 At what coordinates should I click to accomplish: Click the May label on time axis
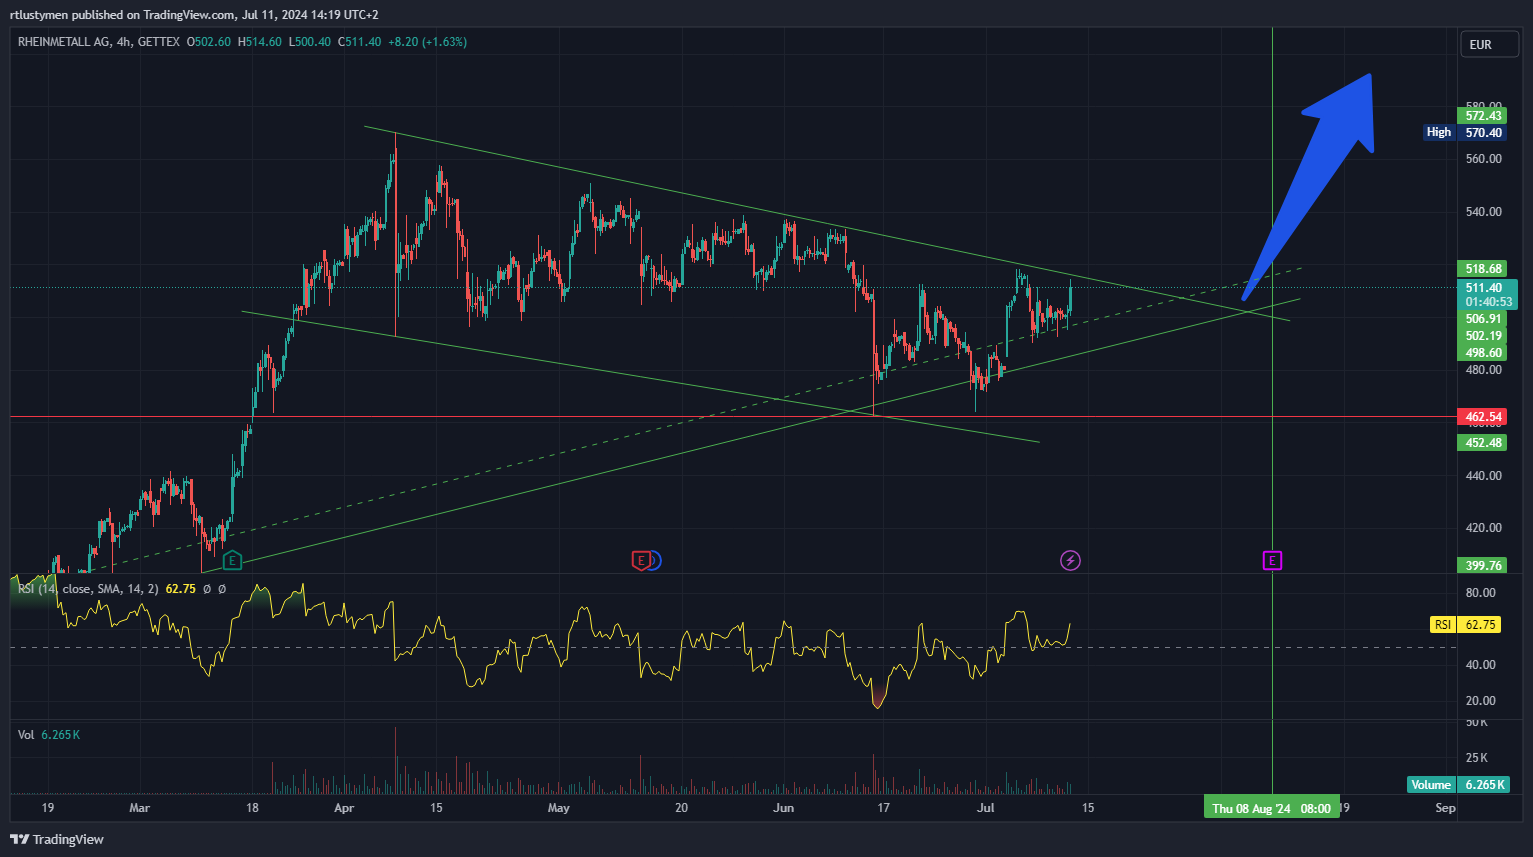click(559, 808)
